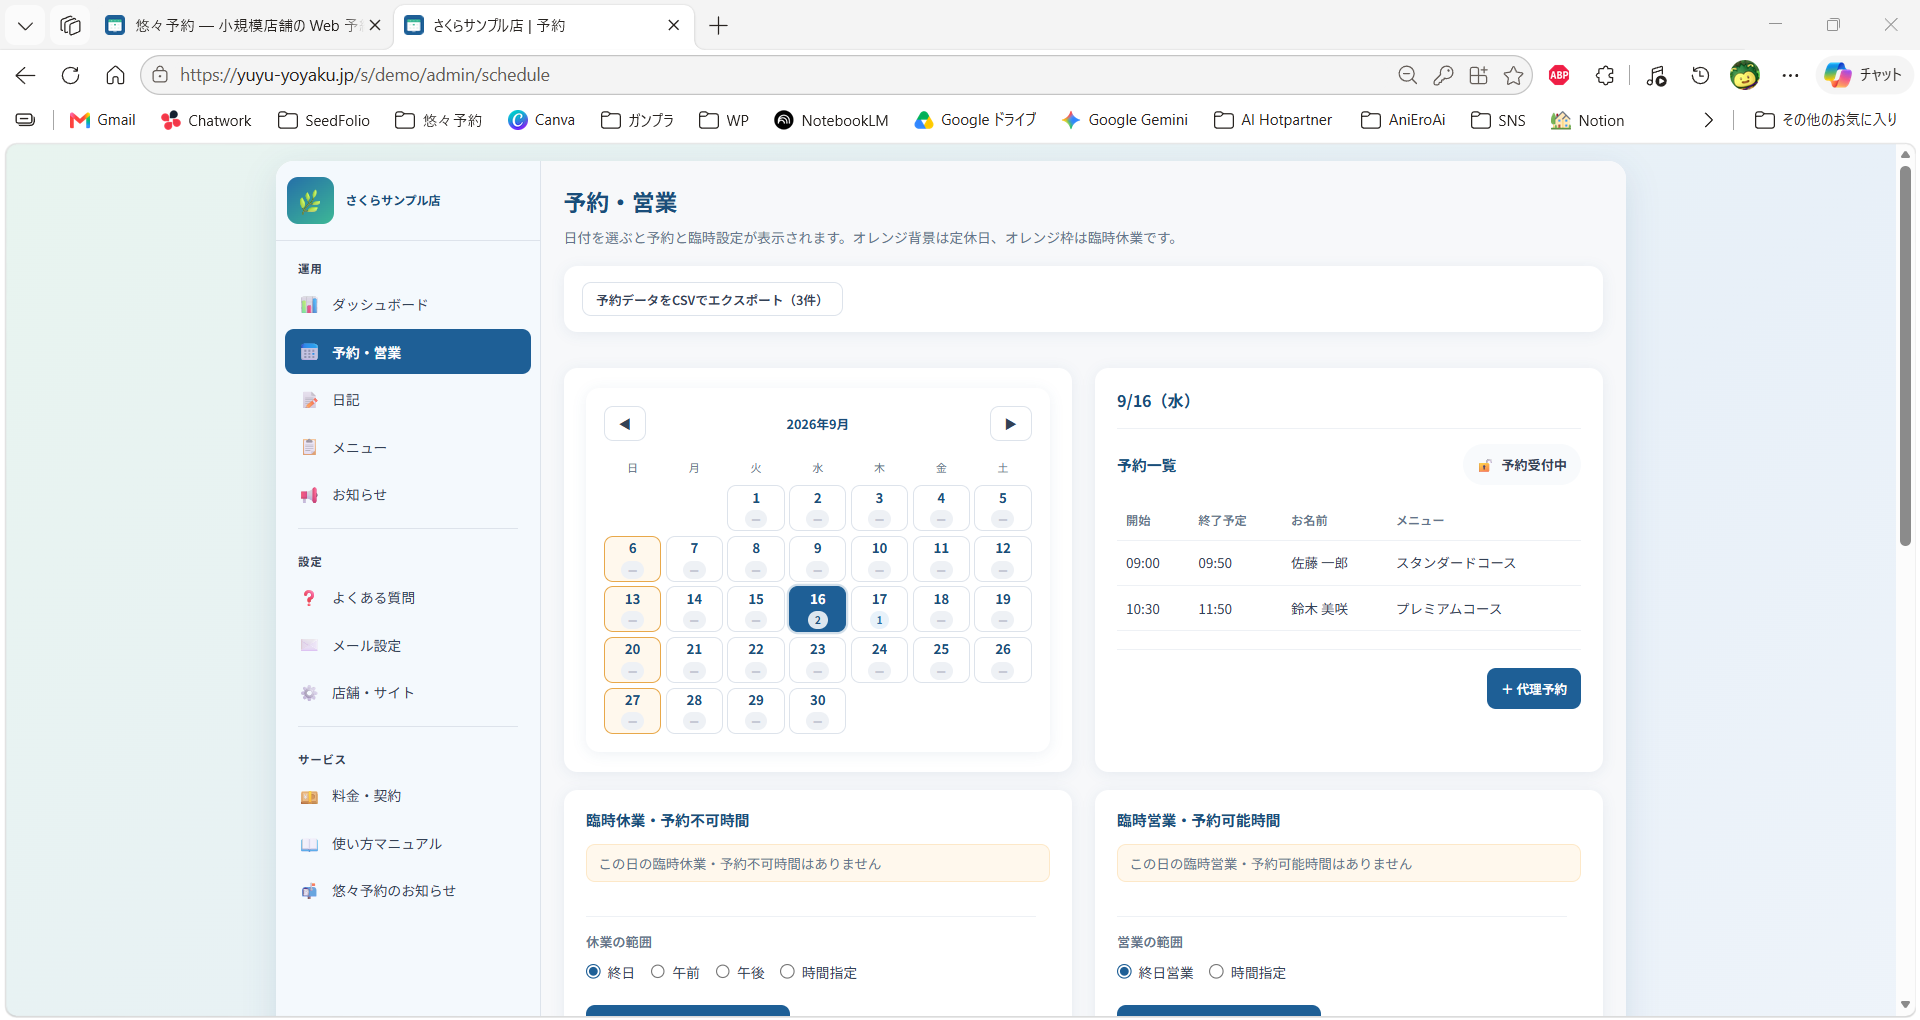Image resolution: width=1920 pixels, height=1020 pixels.
Task: Select 時間指定 under 休業の範囲
Action: coord(788,972)
